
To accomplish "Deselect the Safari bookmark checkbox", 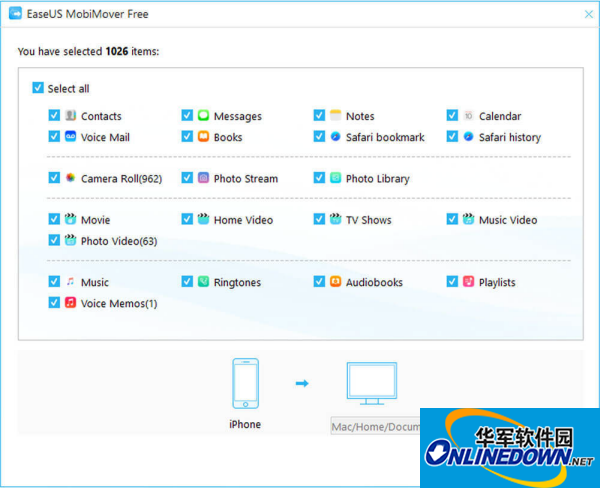I will click(x=319, y=136).
